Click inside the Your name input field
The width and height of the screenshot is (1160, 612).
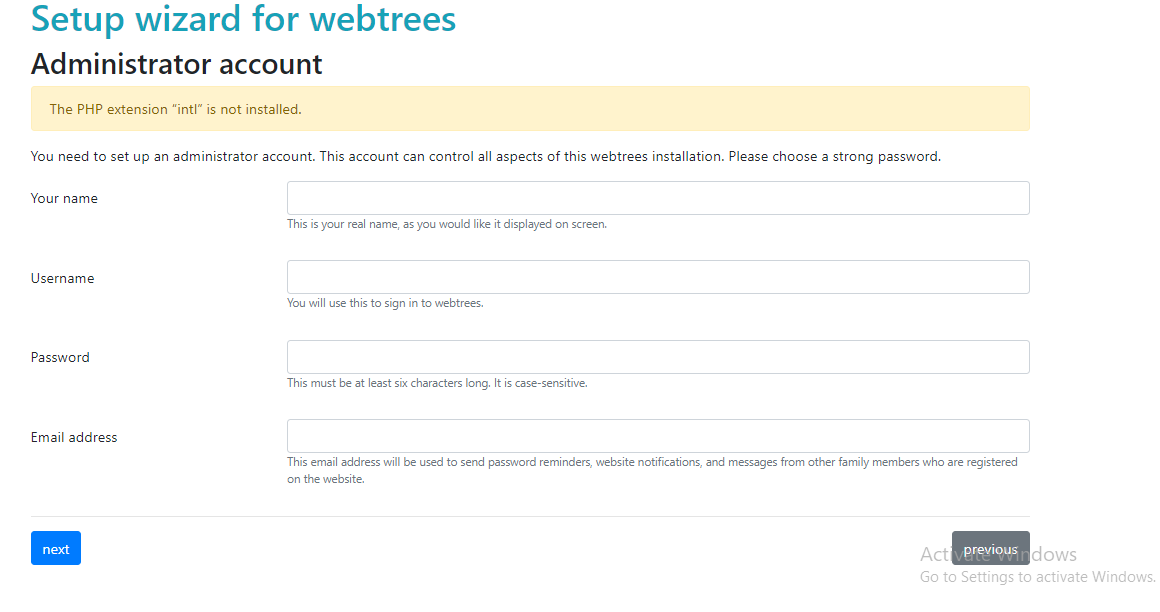[657, 197]
